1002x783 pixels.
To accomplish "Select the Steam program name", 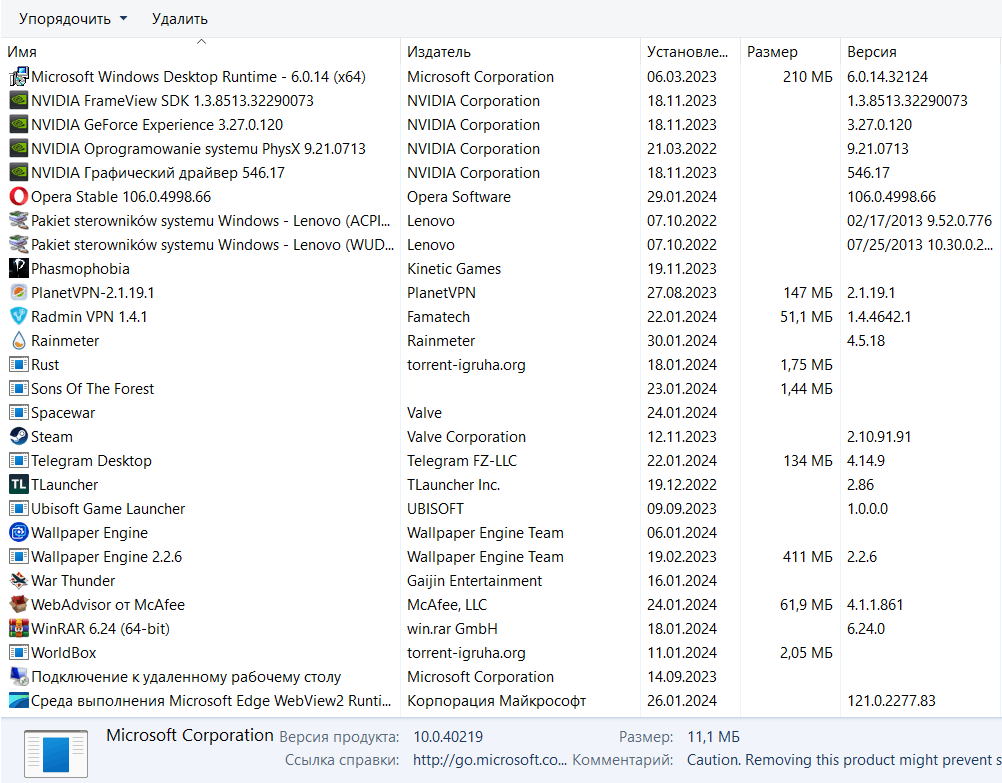I will [x=52, y=437].
